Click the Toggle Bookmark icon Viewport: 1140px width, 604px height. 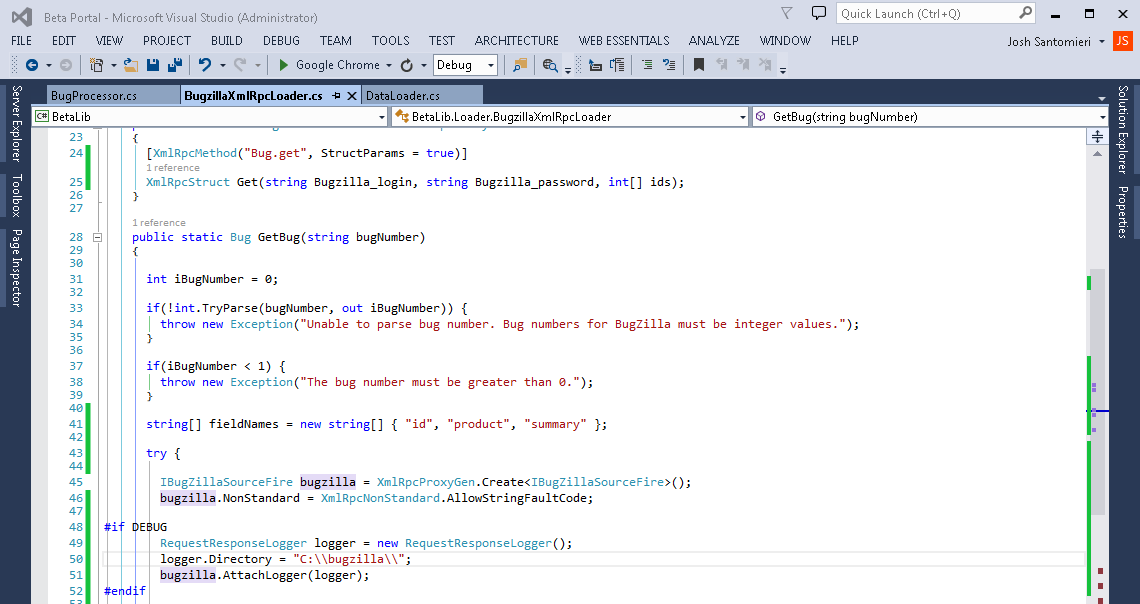pyautogui.click(x=698, y=66)
